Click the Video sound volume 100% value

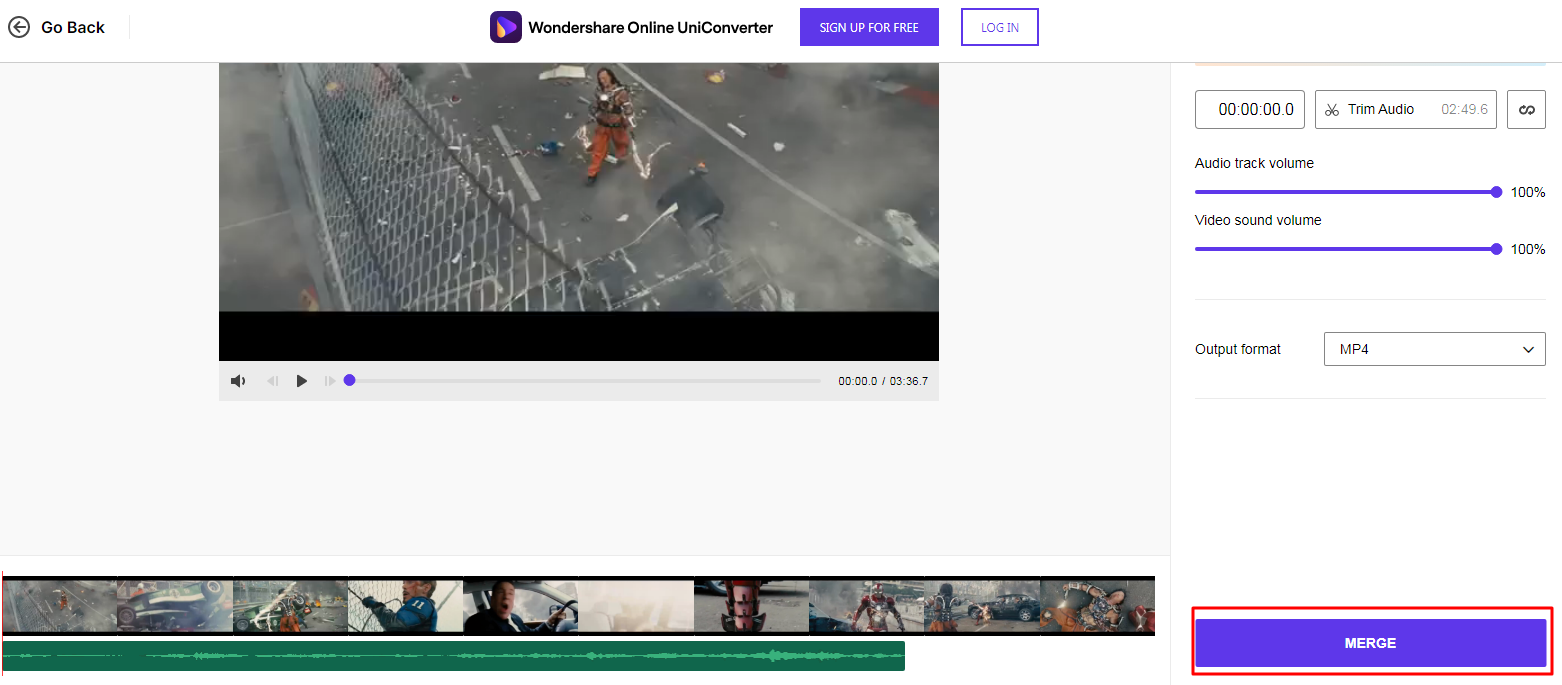[x=1528, y=249]
